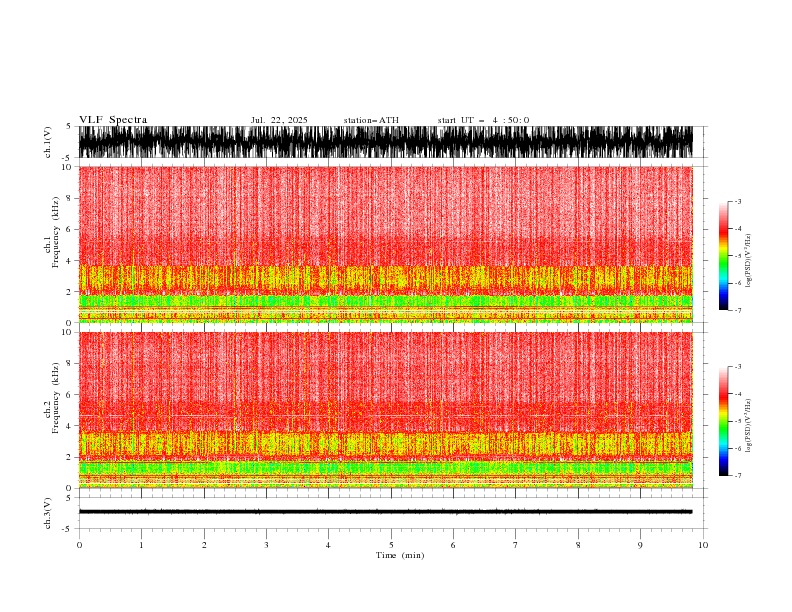Click the "10" kHz tick on ch.2 frequency axis
Viewport: 792px width, 612px height.
tap(66, 332)
